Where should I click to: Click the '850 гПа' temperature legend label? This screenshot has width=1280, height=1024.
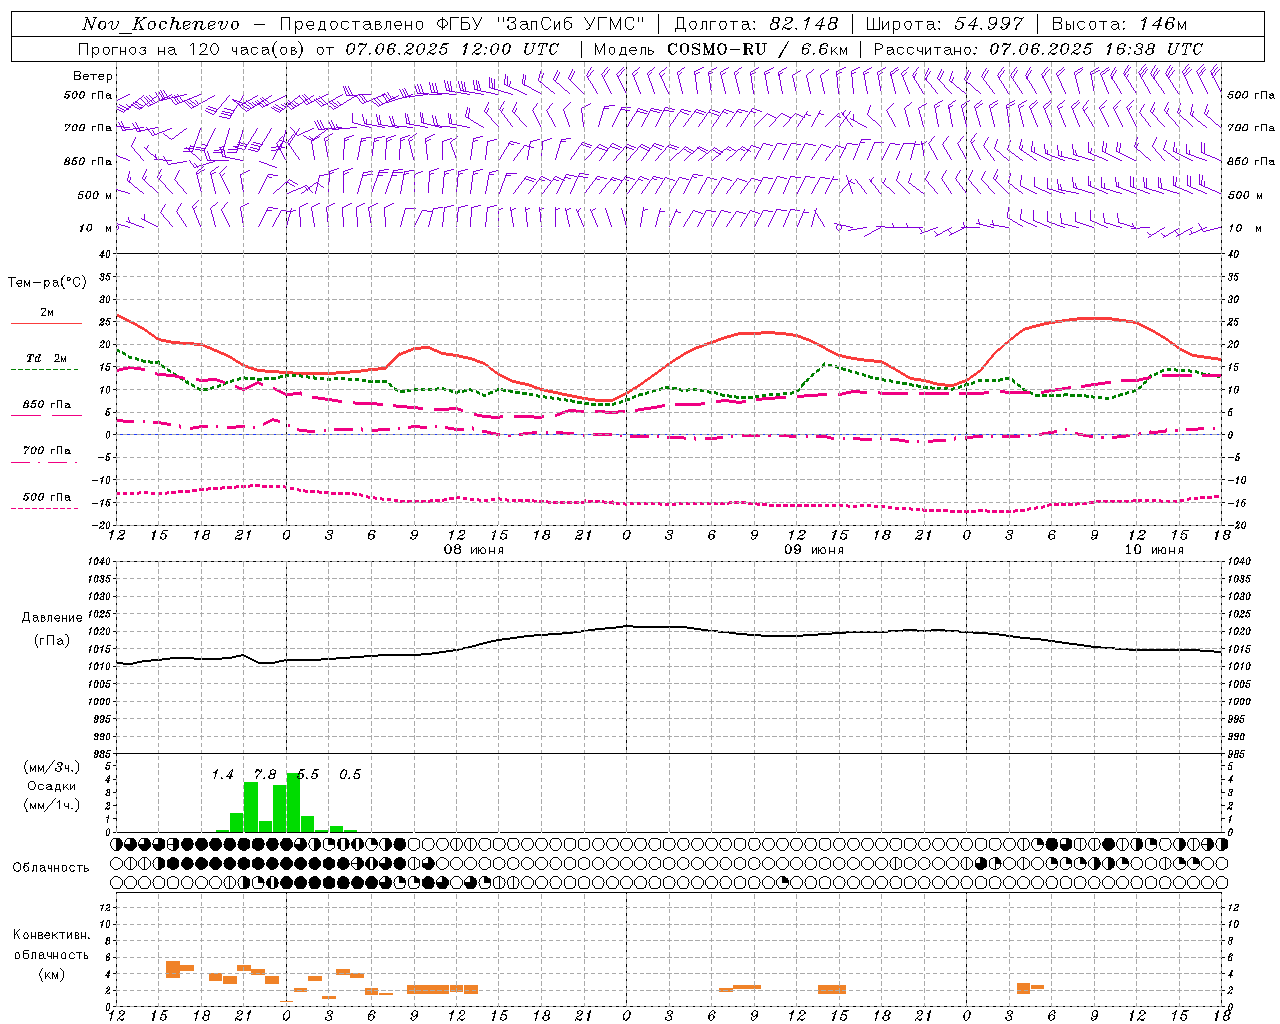click(x=47, y=405)
